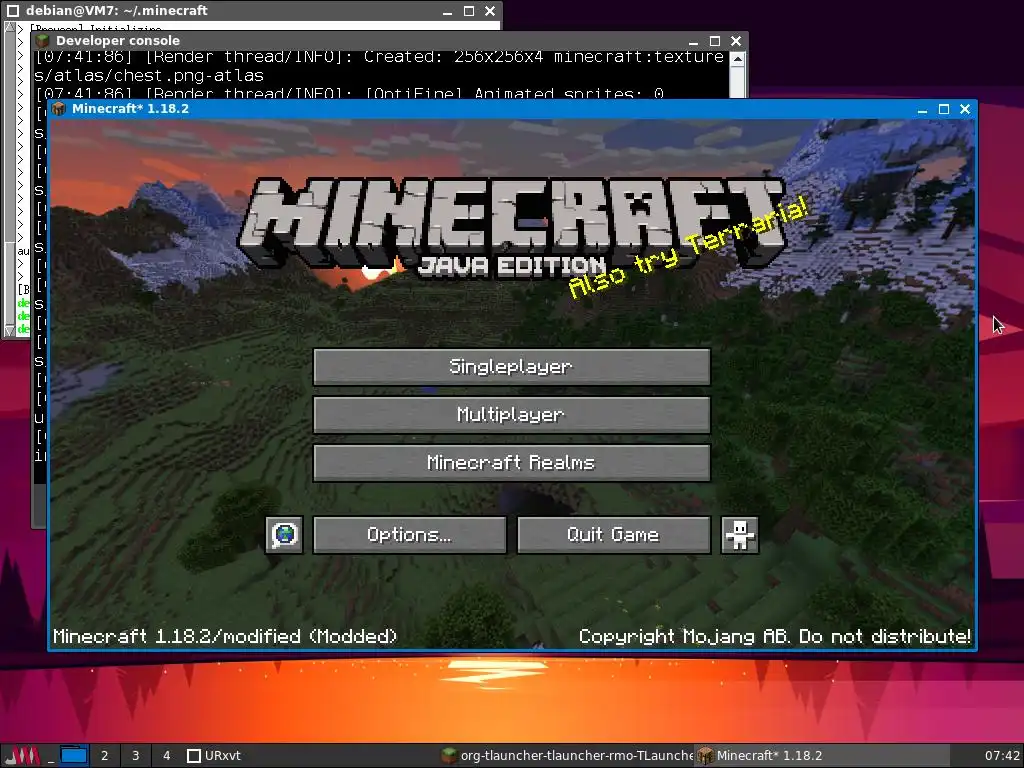Open the Multiplayer menu
This screenshot has height=768, width=1024.
tap(511, 415)
